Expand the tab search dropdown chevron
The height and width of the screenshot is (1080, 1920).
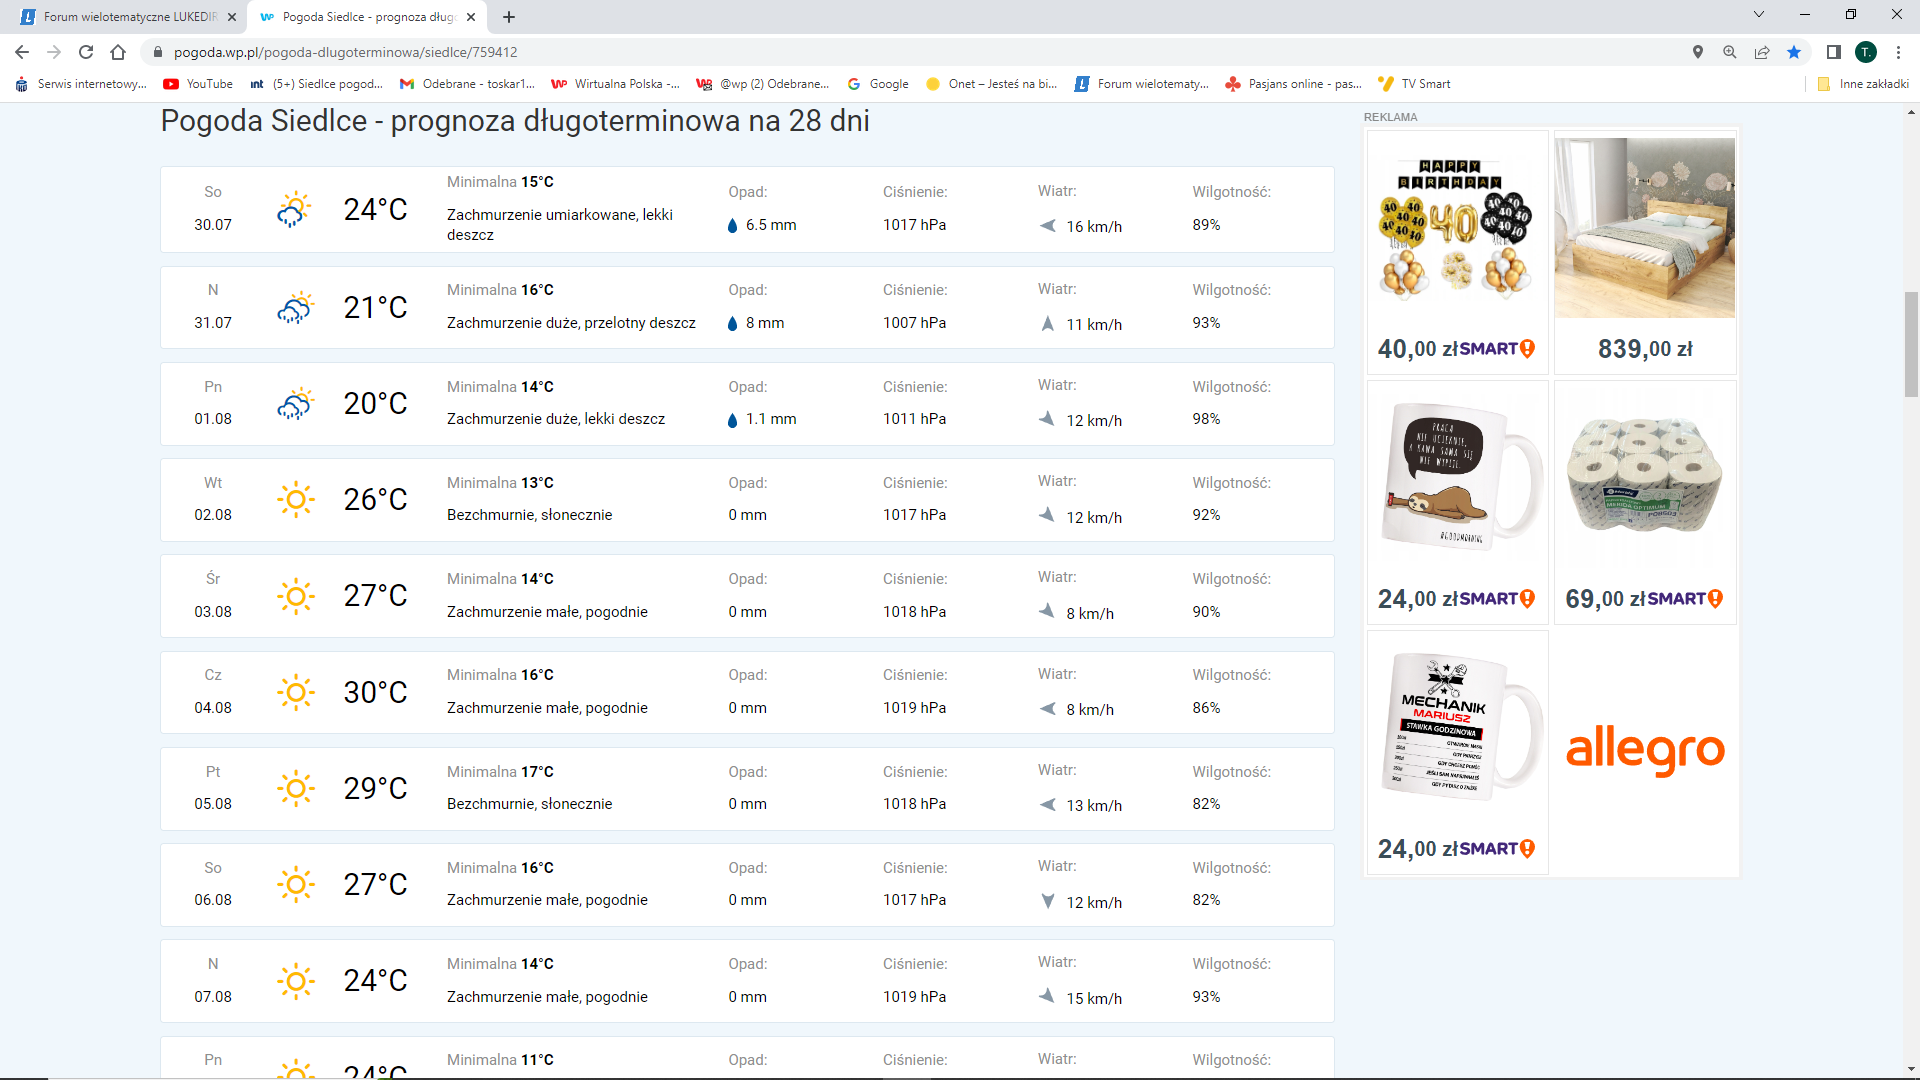[x=1759, y=15]
